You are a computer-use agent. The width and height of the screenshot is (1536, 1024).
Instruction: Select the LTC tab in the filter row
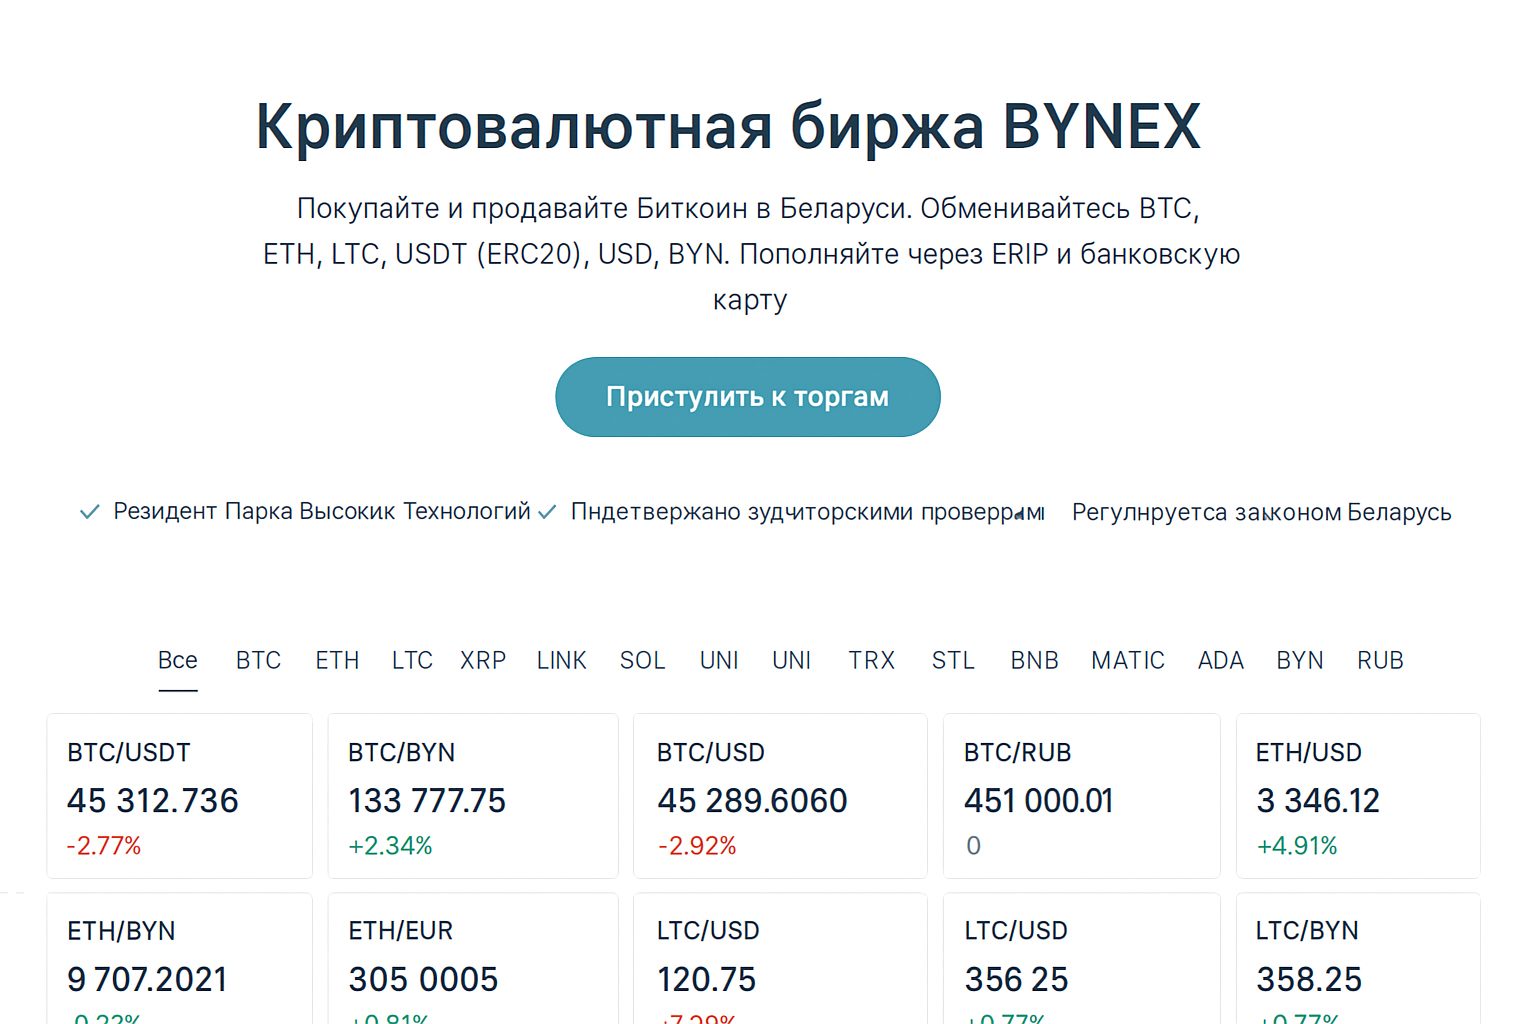click(x=411, y=660)
